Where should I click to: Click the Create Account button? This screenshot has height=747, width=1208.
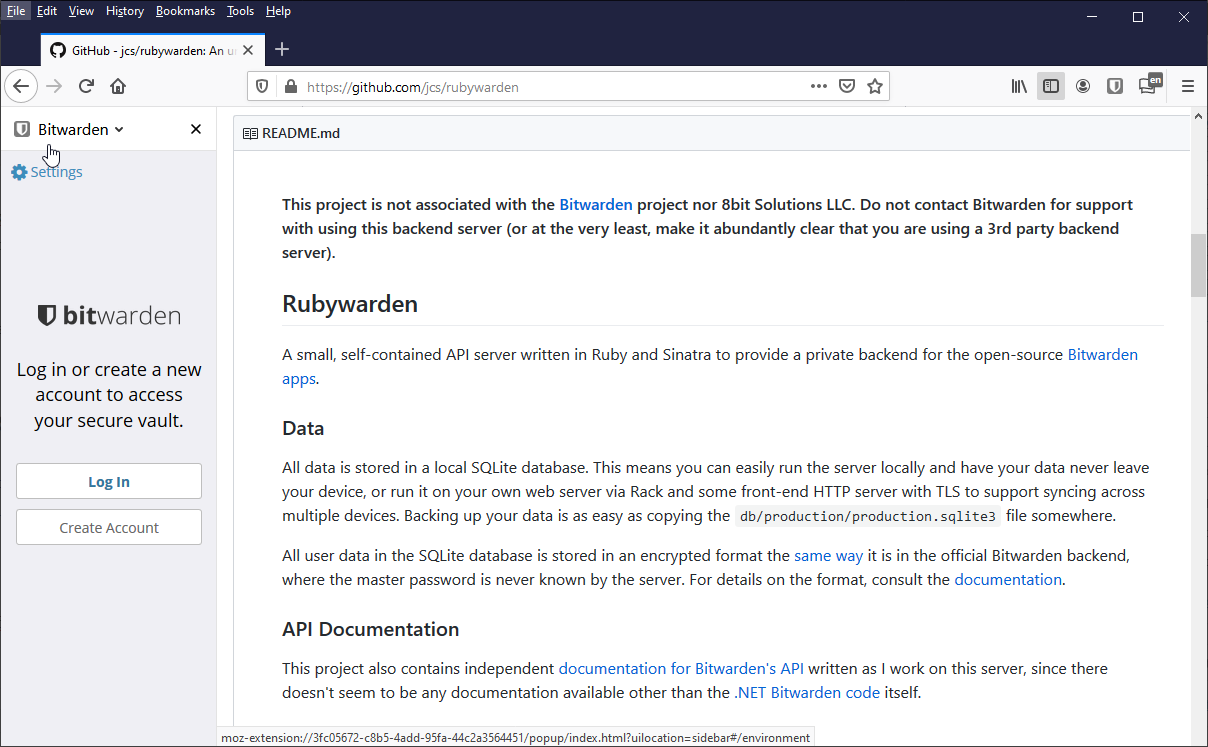(109, 527)
